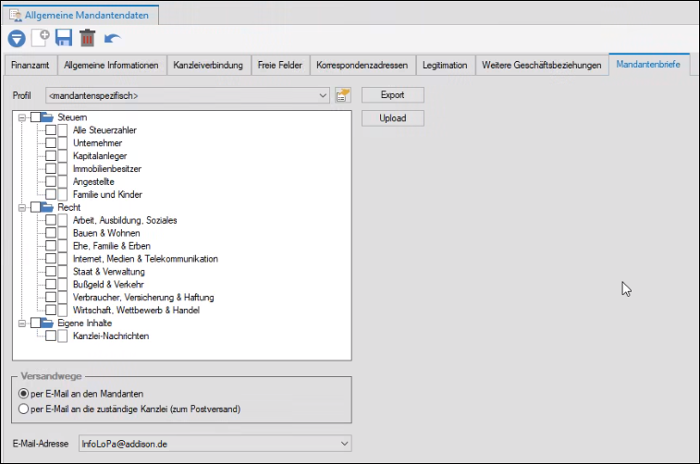Select the Steuern folder icon
The height and width of the screenshot is (464, 700).
[x=47, y=117]
